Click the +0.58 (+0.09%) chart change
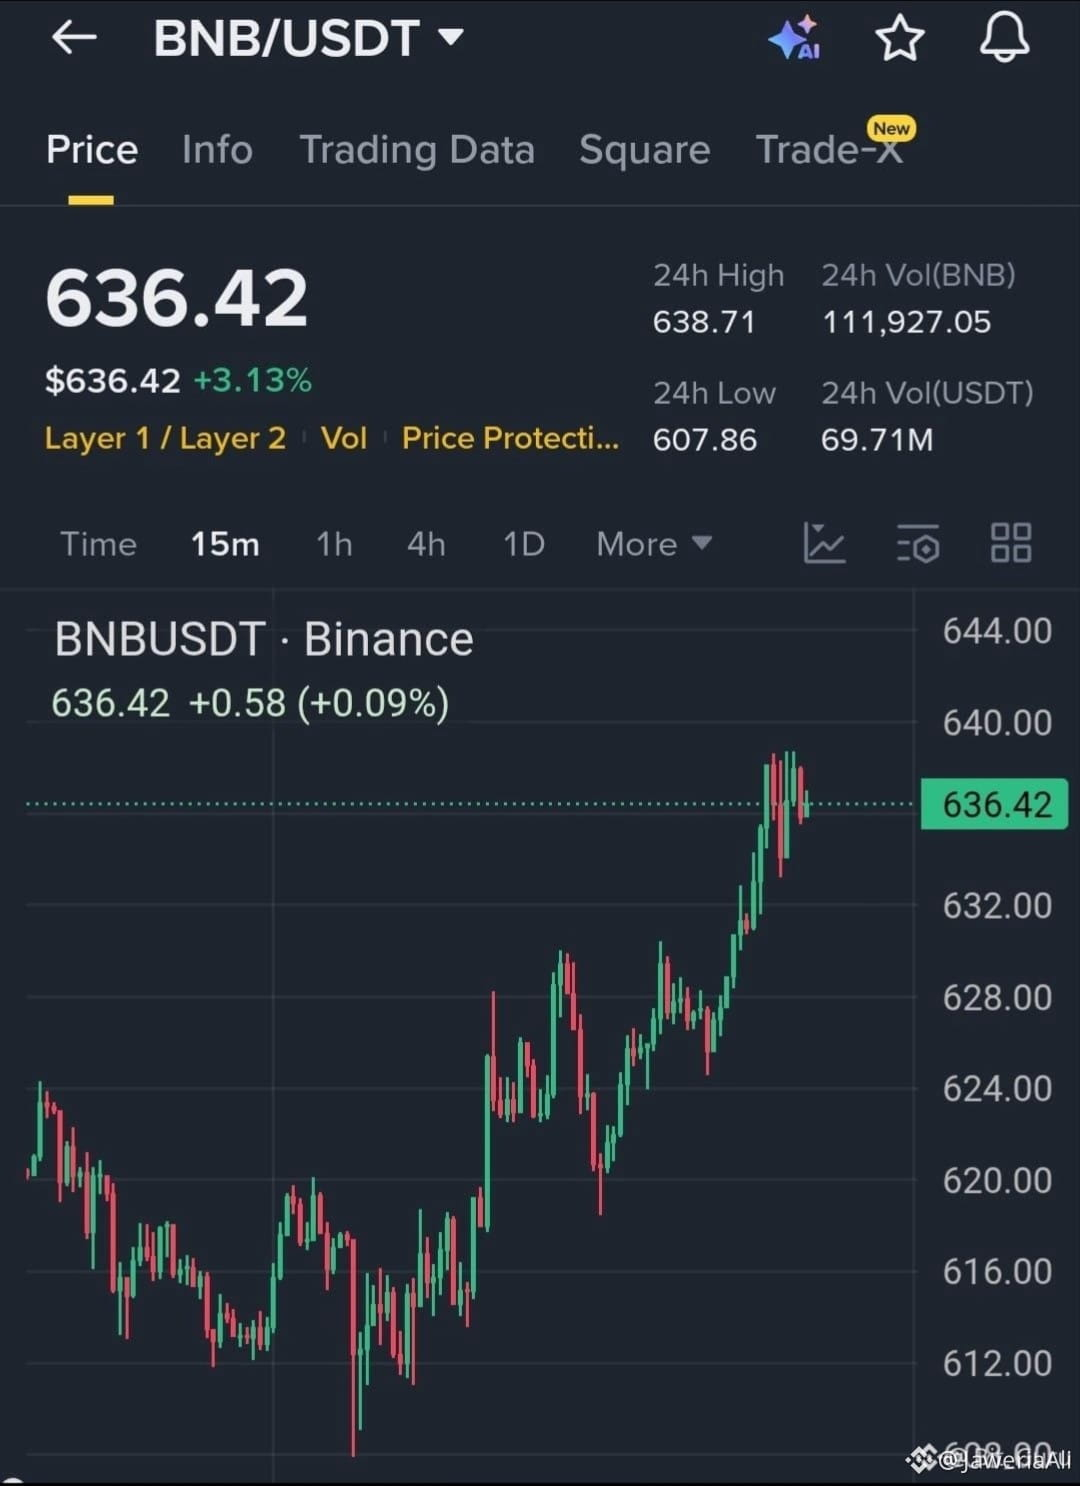 pos(318,703)
